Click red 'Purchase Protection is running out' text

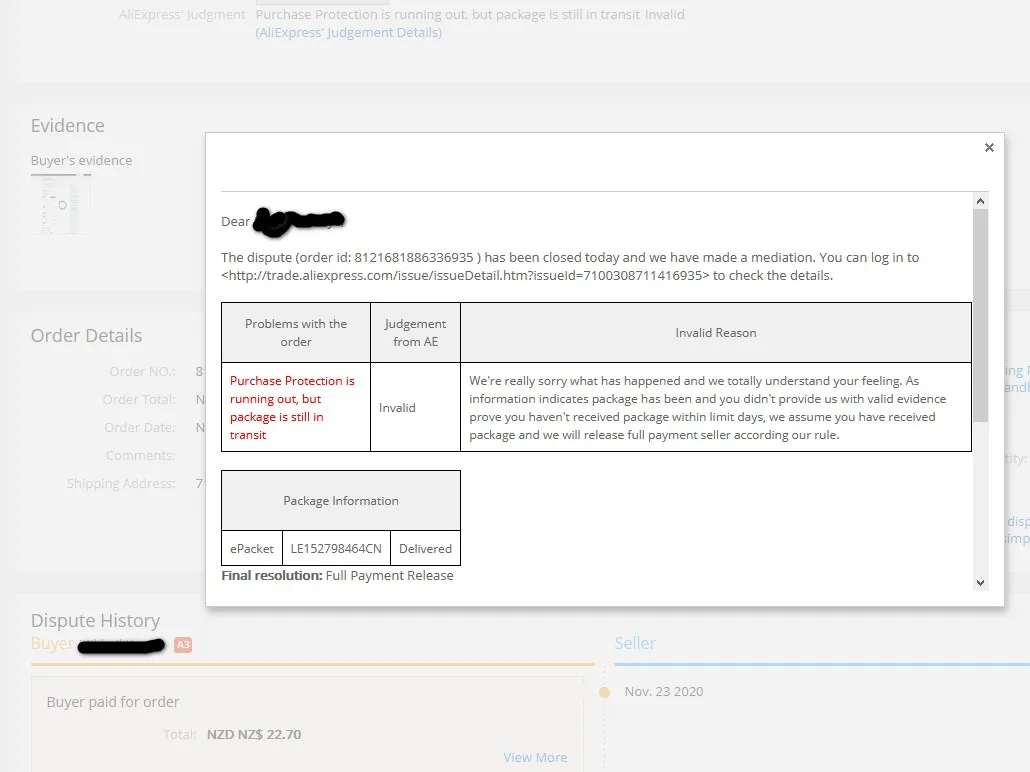click(292, 407)
